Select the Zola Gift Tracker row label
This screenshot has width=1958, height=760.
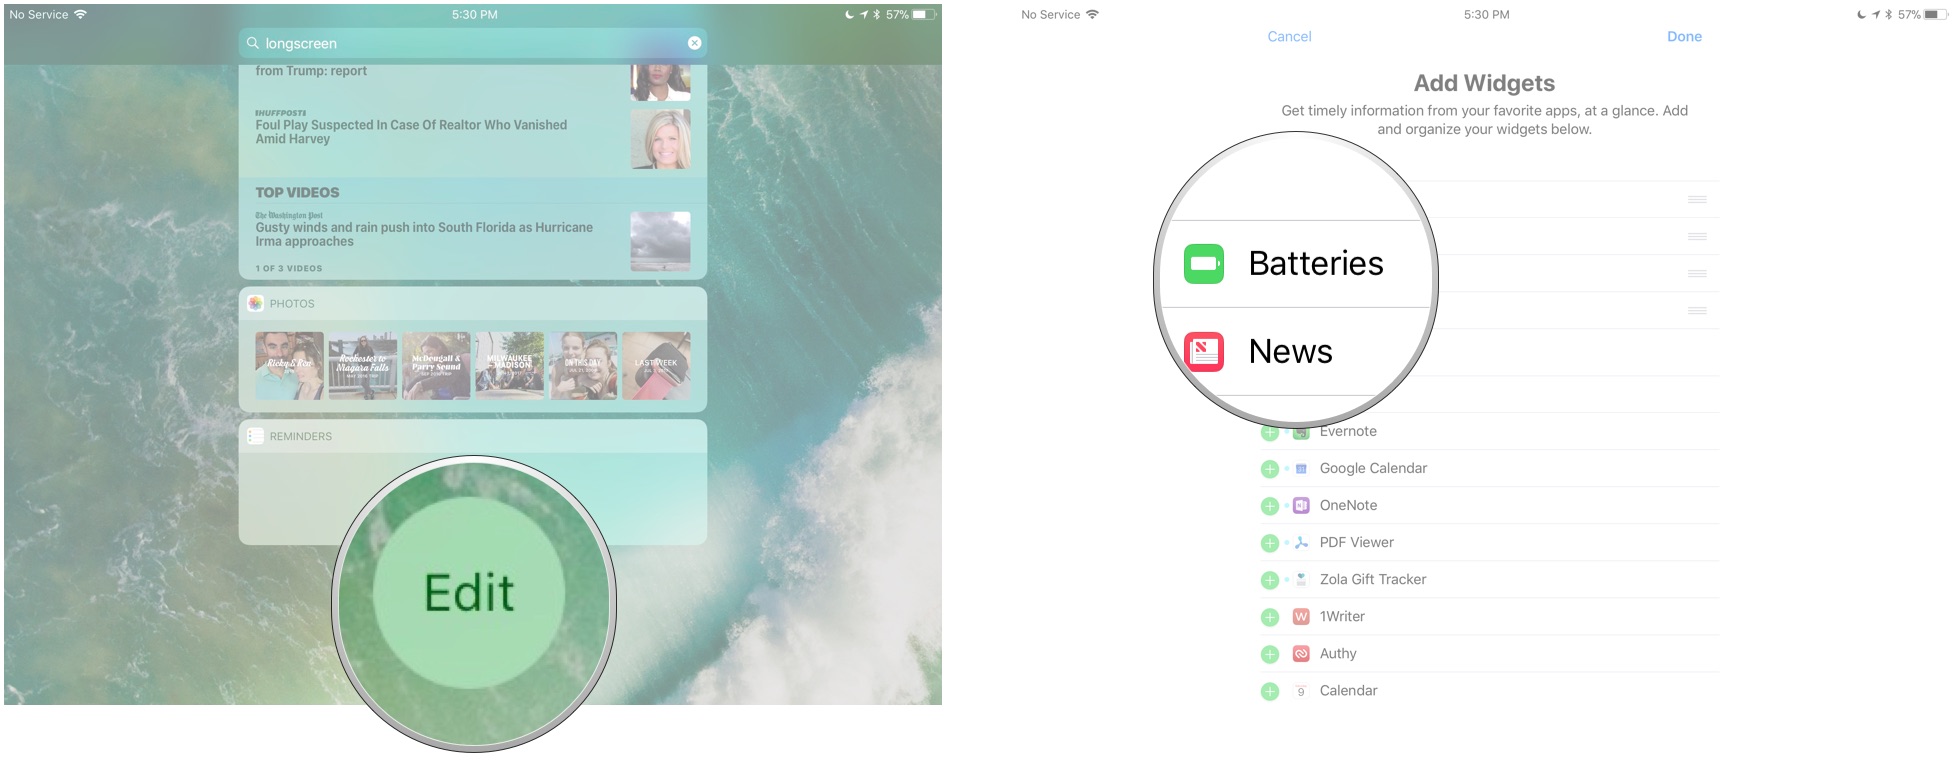pyautogui.click(x=1373, y=579)
